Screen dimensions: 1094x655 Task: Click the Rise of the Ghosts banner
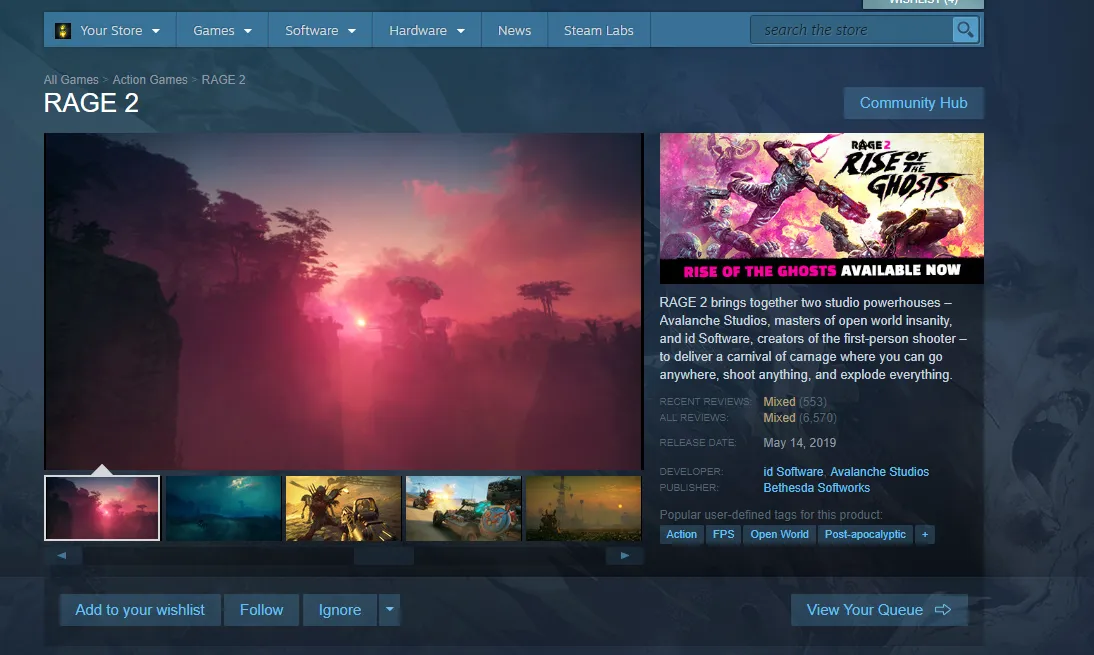822,209
